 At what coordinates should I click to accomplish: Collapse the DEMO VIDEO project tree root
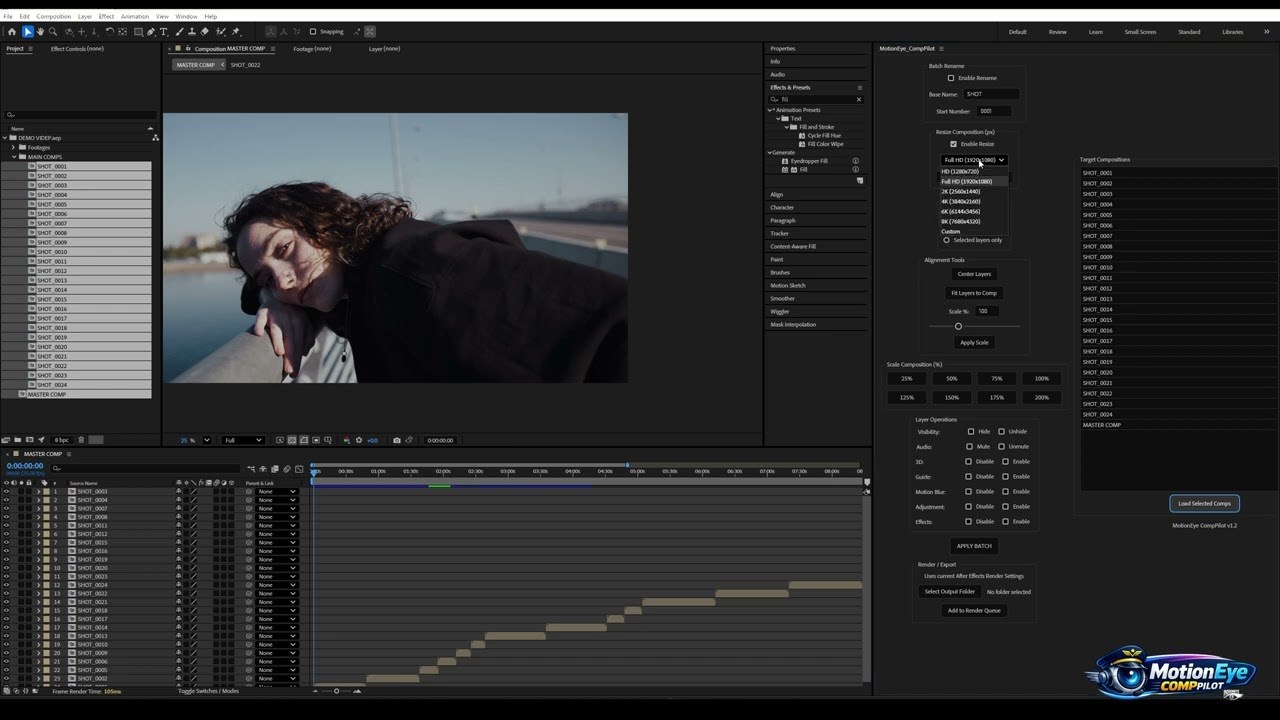click(x=5, y=138)
